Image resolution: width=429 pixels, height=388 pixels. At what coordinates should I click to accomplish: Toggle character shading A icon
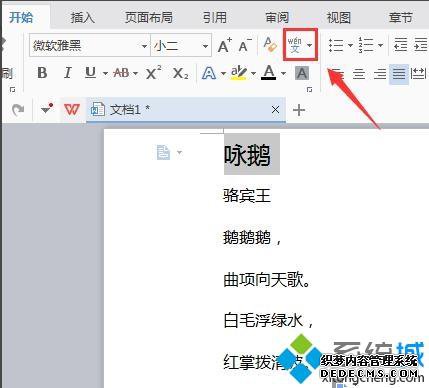tap(302, 73)
